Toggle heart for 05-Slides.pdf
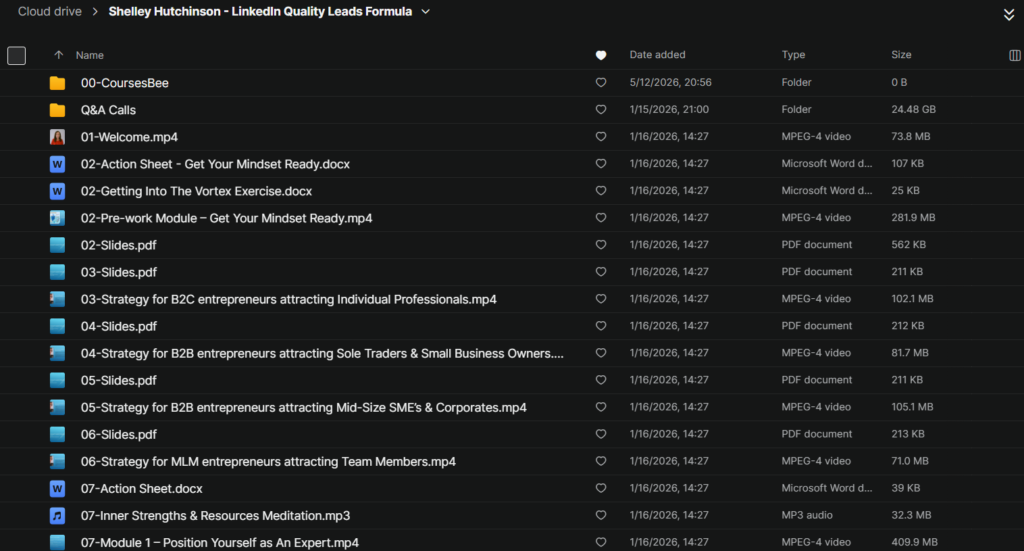The width and height of the screenshot is (1024, 551). tap(601, 379)
